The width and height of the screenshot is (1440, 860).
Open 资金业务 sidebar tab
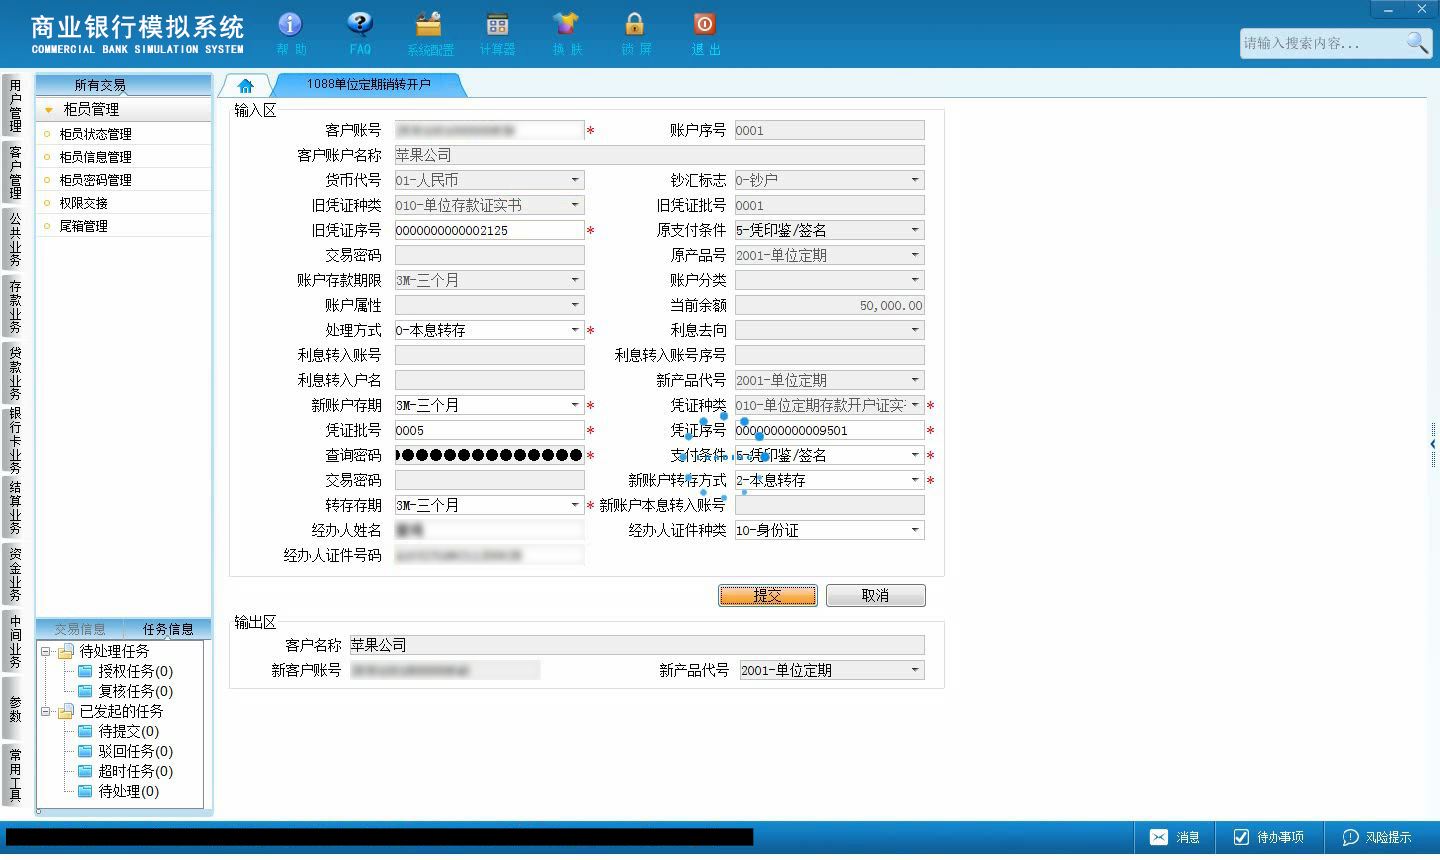click(14, 575)
